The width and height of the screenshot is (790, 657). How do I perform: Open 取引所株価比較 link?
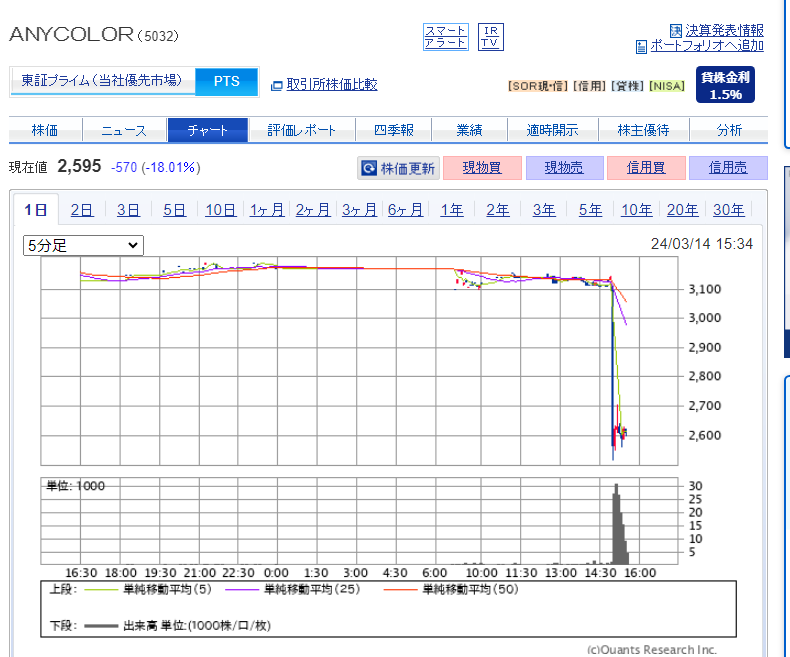pos(332,84)
